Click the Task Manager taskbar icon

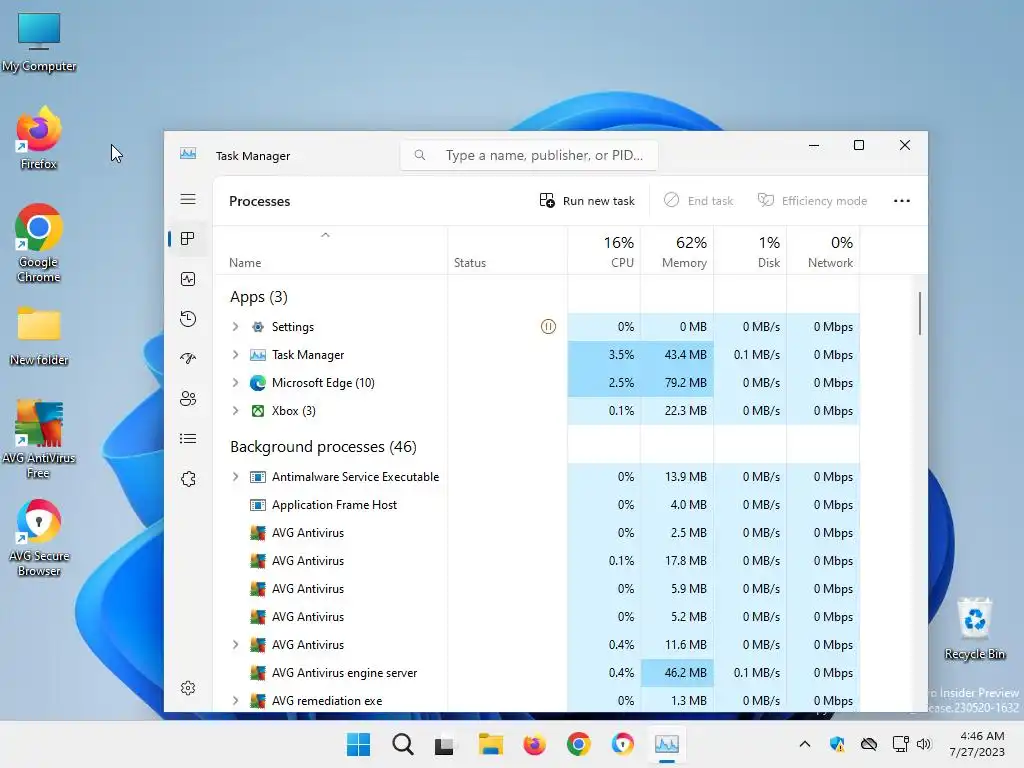(667, 744)
